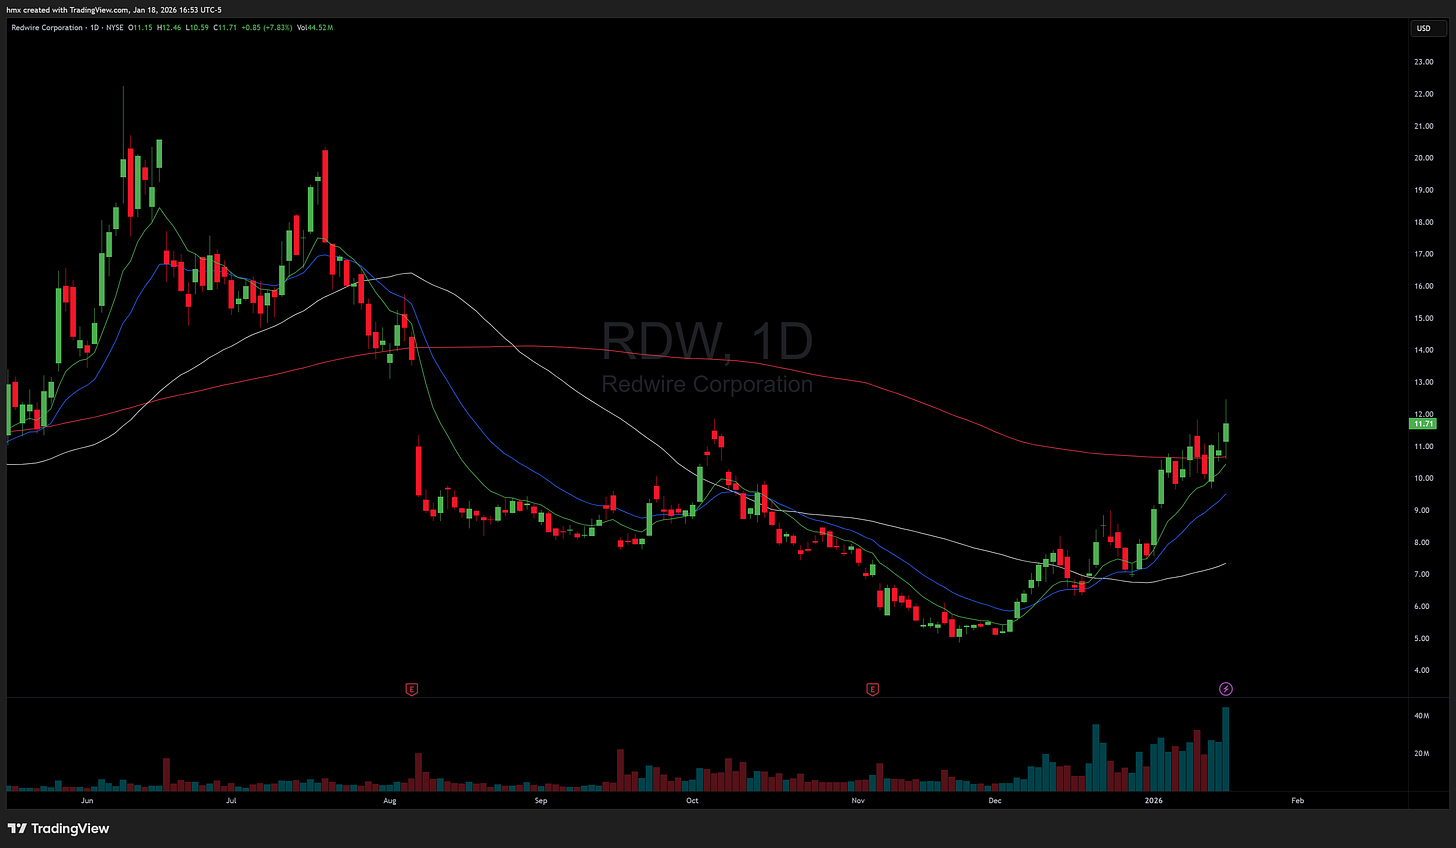Click the NYSE exchange label
Image resolution: width=1456 pixels, height=848 pixels.
pos(115,27)
